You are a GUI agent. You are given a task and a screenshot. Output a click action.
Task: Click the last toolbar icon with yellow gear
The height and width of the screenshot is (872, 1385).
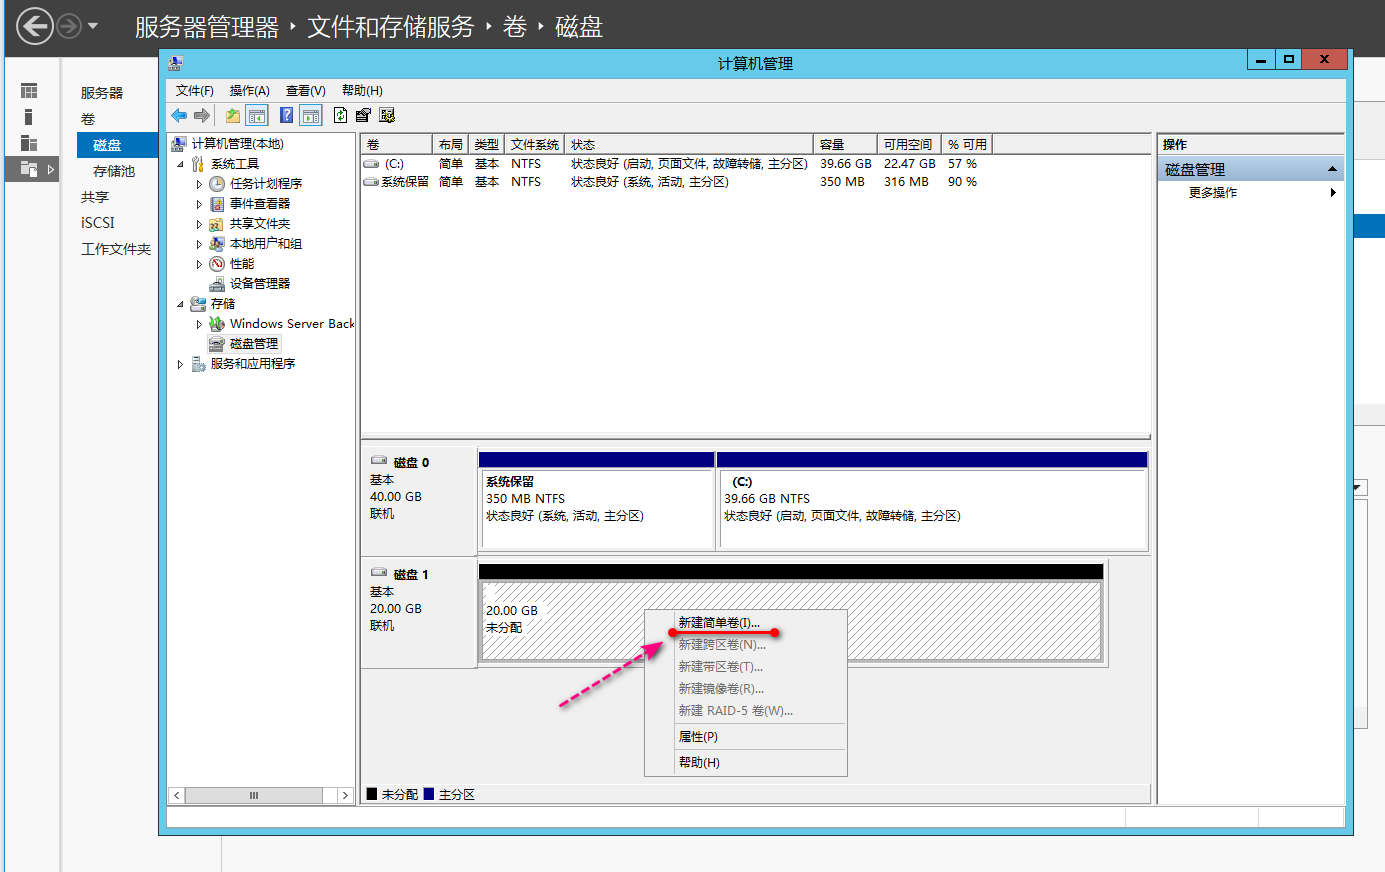387,115
